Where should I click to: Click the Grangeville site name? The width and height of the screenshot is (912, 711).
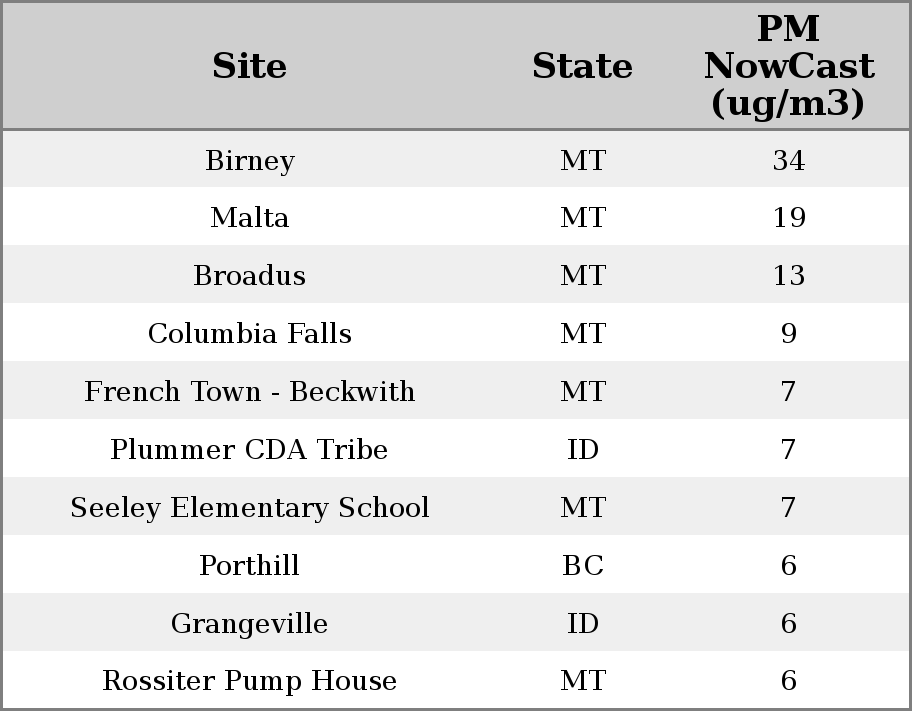coord(249,624)
